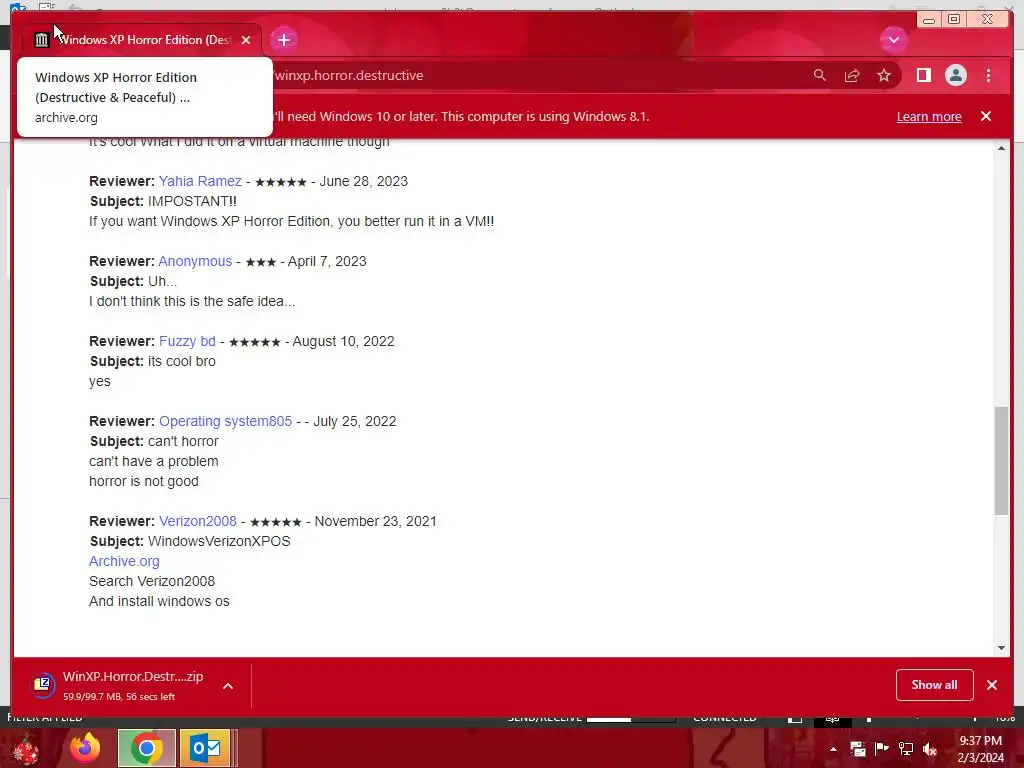1024x768 pixels.
Task: Click the three-star rating in Anonymous review
Action: pyautogui.click(x=261, y=262)
